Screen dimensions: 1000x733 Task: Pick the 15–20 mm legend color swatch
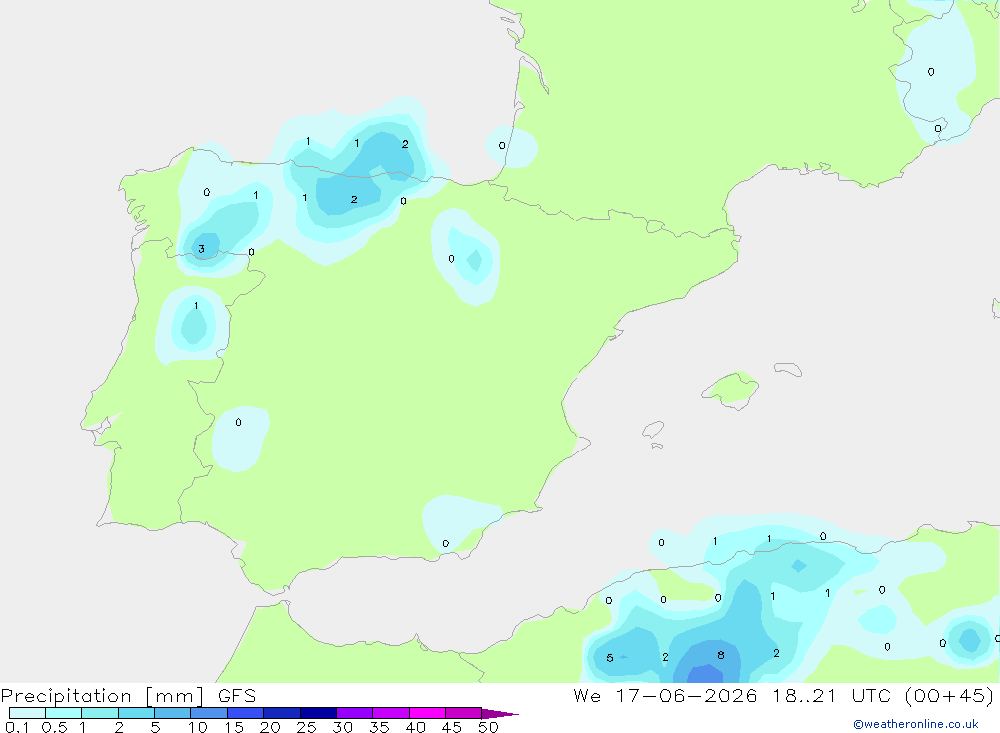[x=246, y=713]
